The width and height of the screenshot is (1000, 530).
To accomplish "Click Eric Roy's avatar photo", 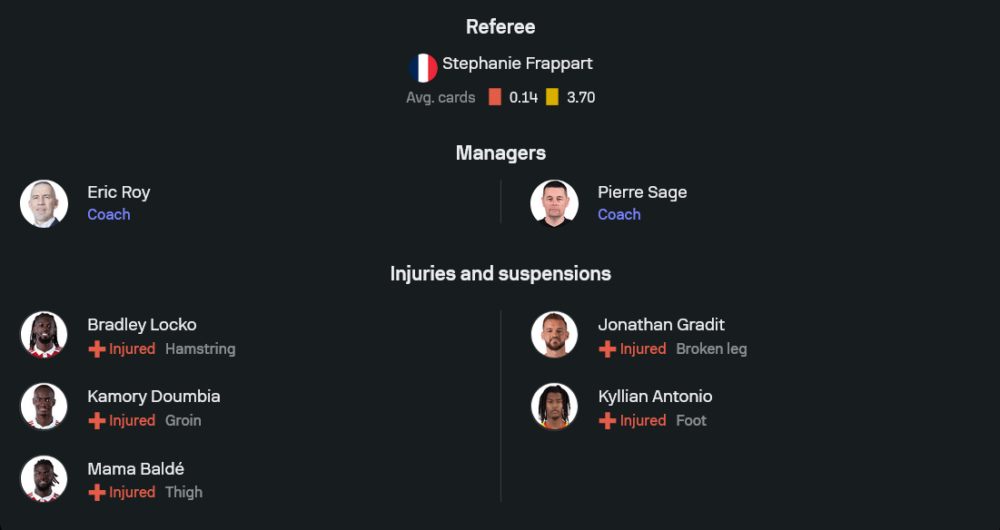I will click(44, 203).
